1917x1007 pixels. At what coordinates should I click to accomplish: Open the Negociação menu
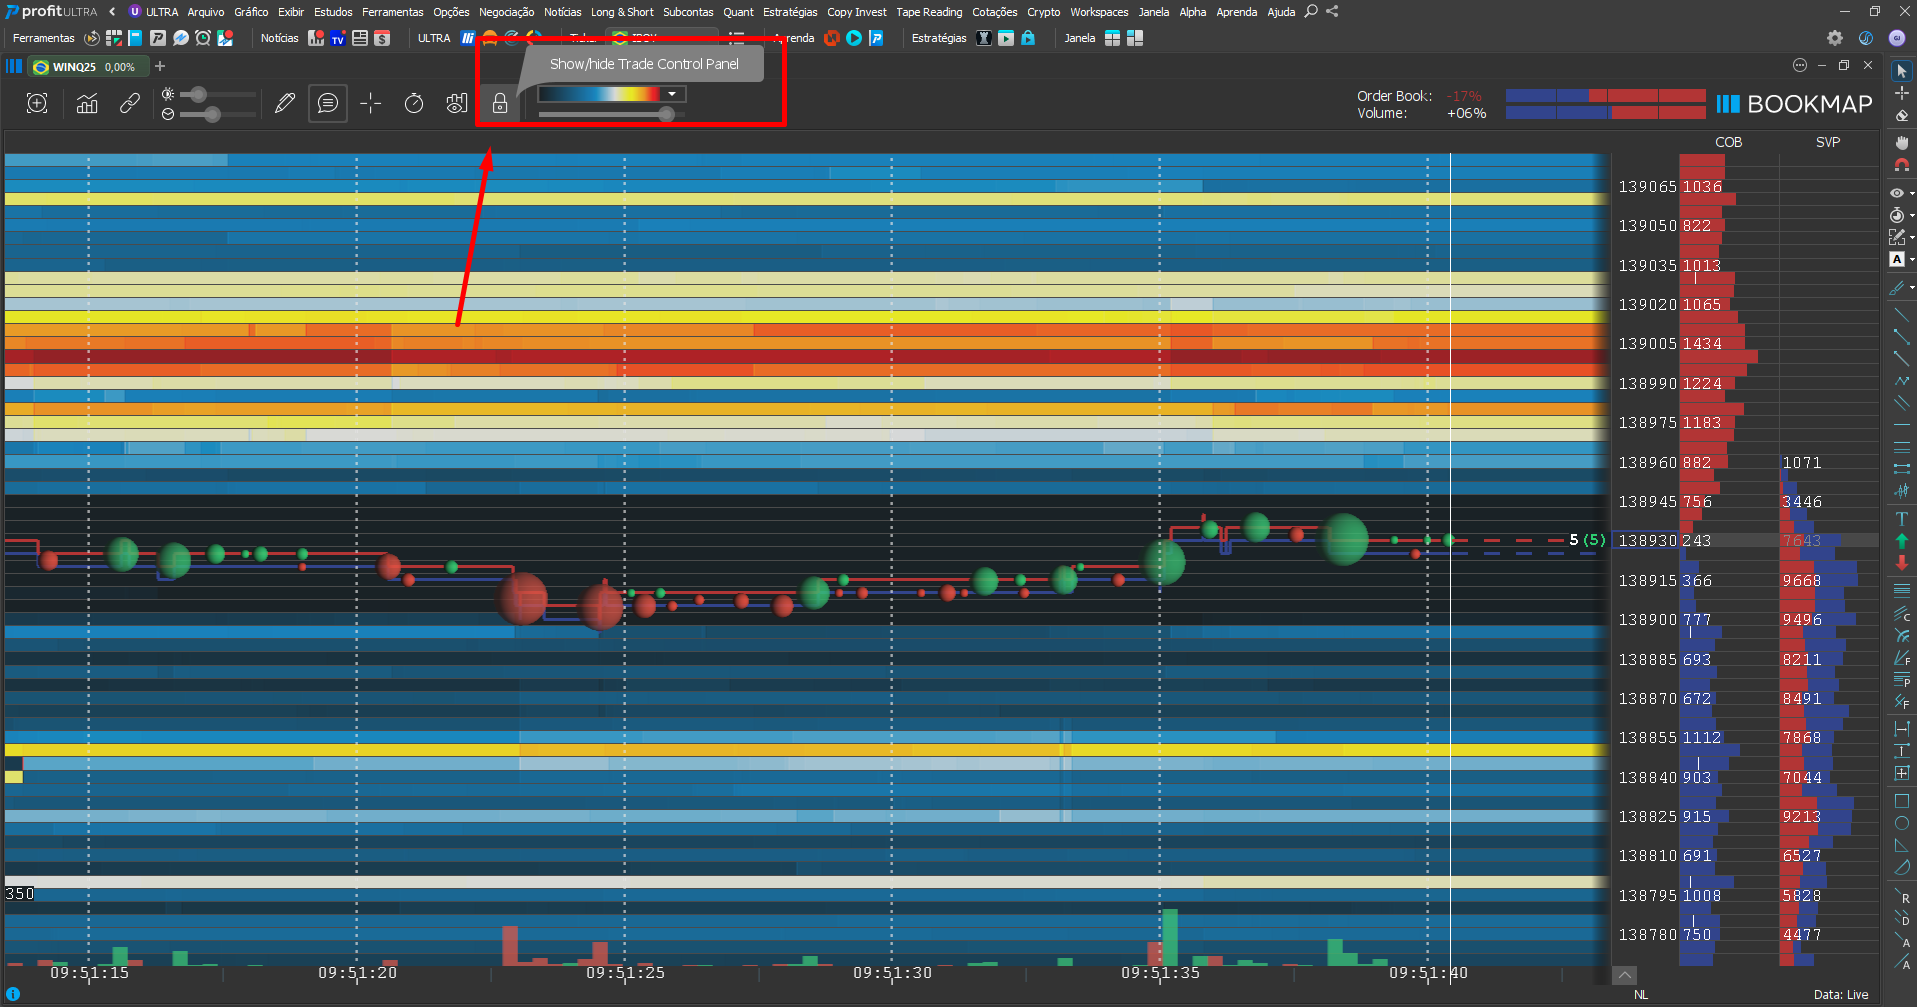tap(506, 12)
